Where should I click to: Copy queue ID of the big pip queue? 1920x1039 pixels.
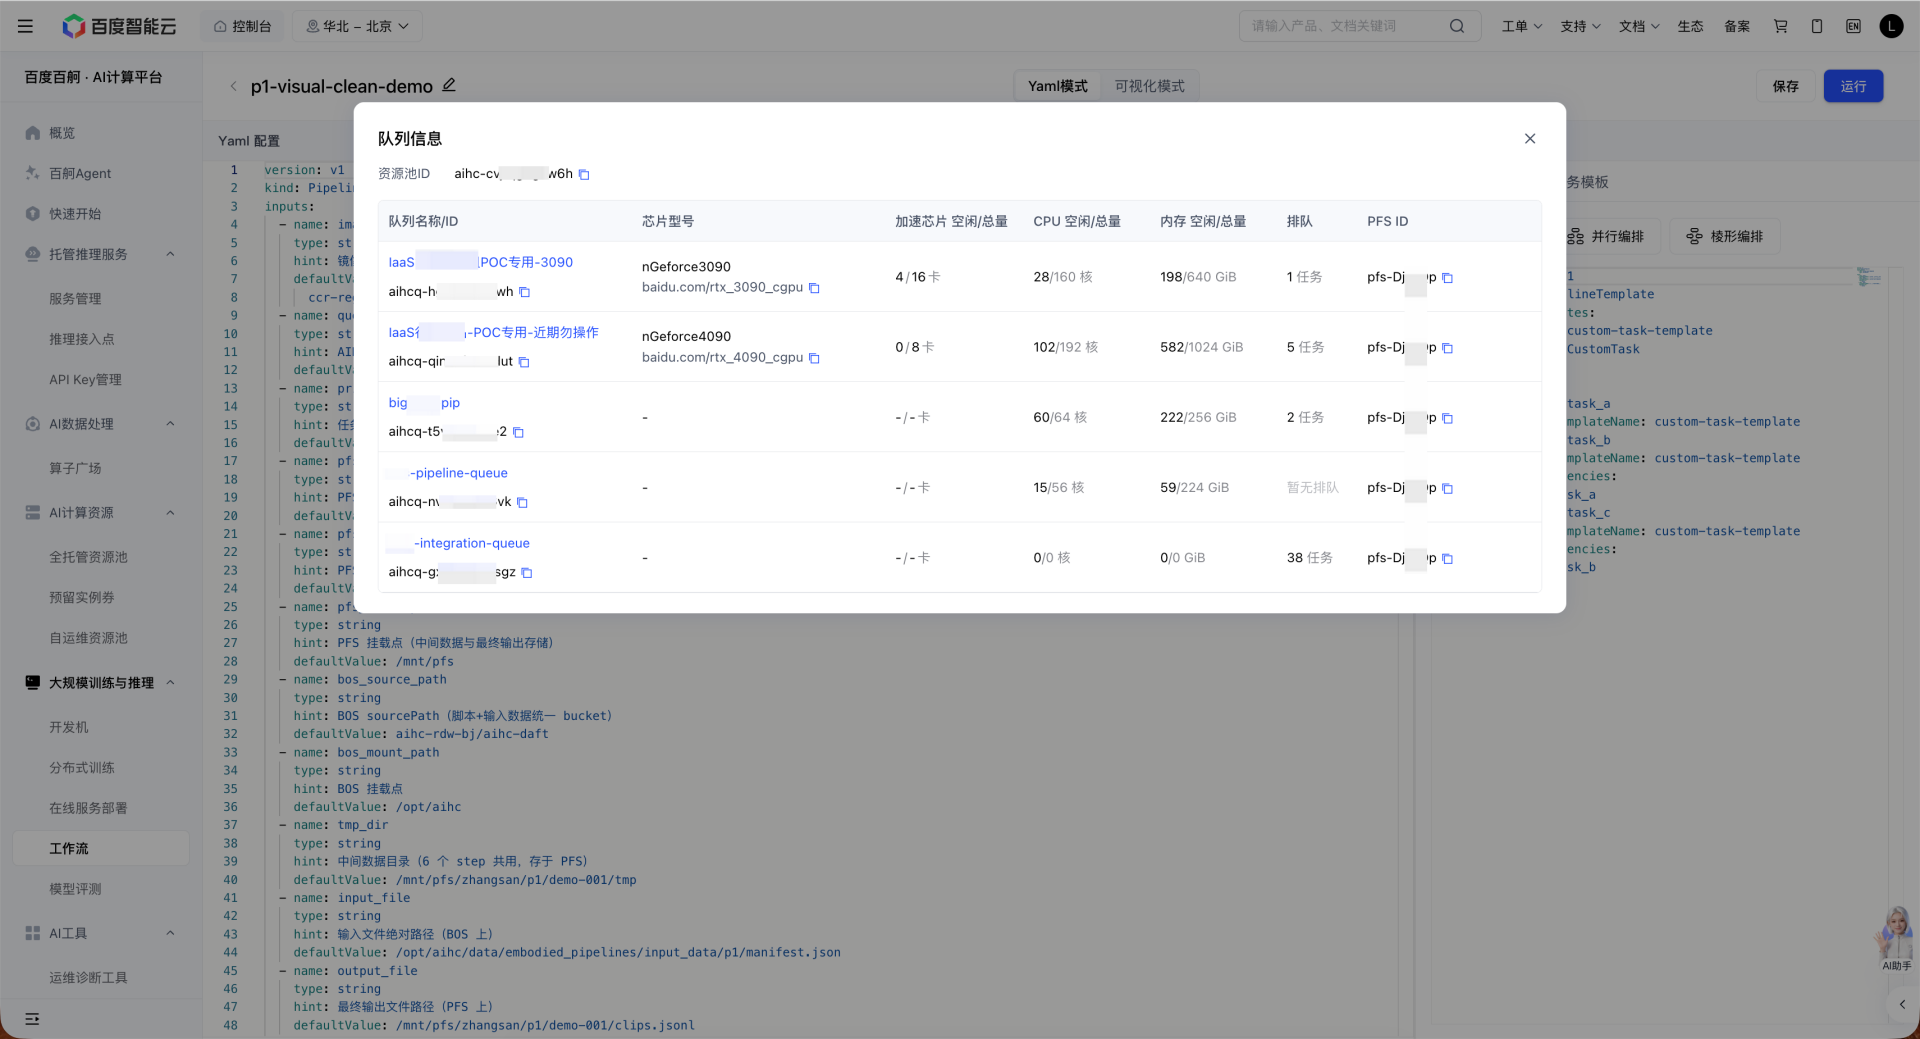pyautogui.click(x=518, y=432)
